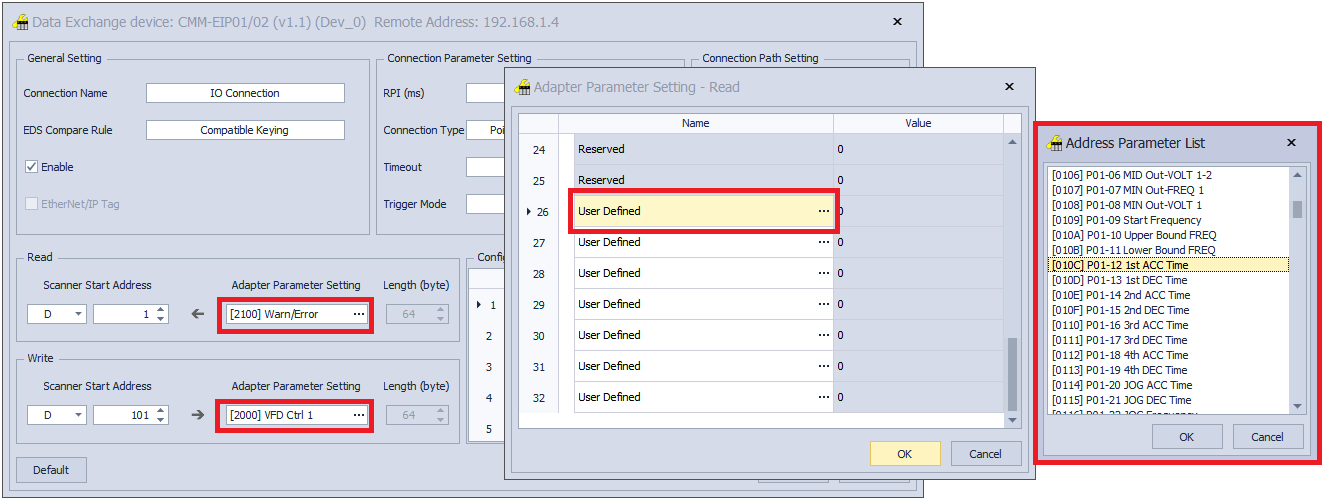Select [0108] P01-08 MIN Out-VOLT 1
Screen dimensions: 1326x500
(1168, 205)
